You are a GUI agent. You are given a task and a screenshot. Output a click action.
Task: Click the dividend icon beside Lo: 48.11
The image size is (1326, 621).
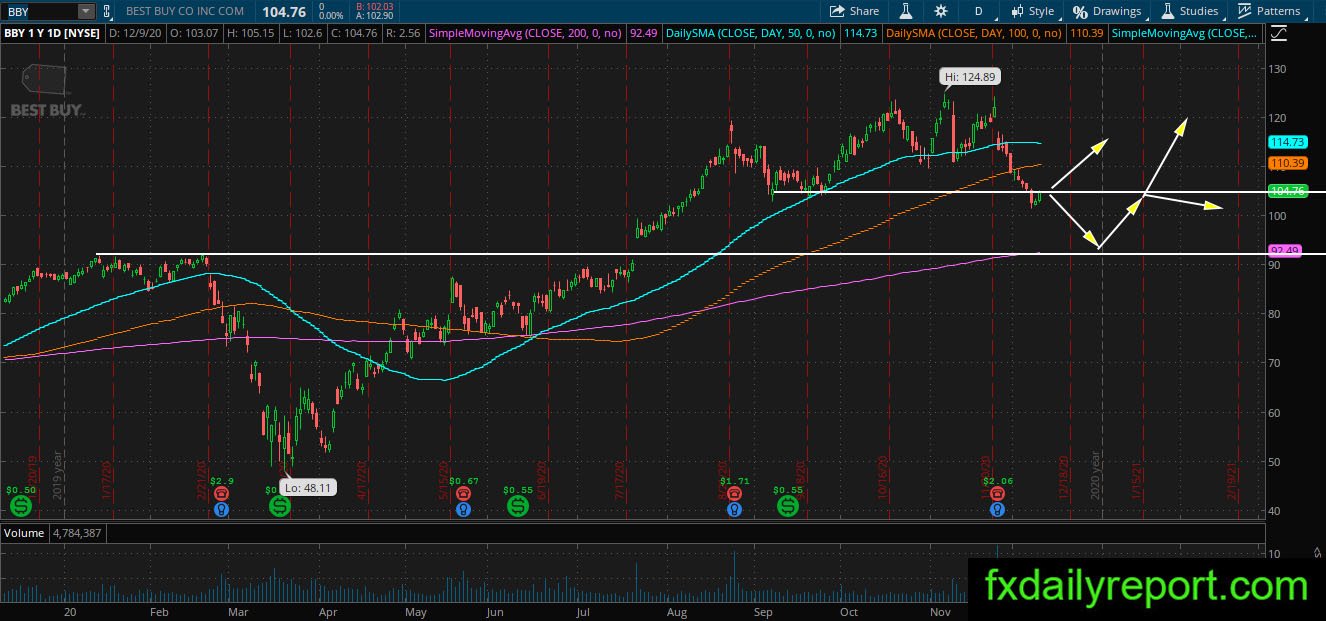(x=280, y=506)
